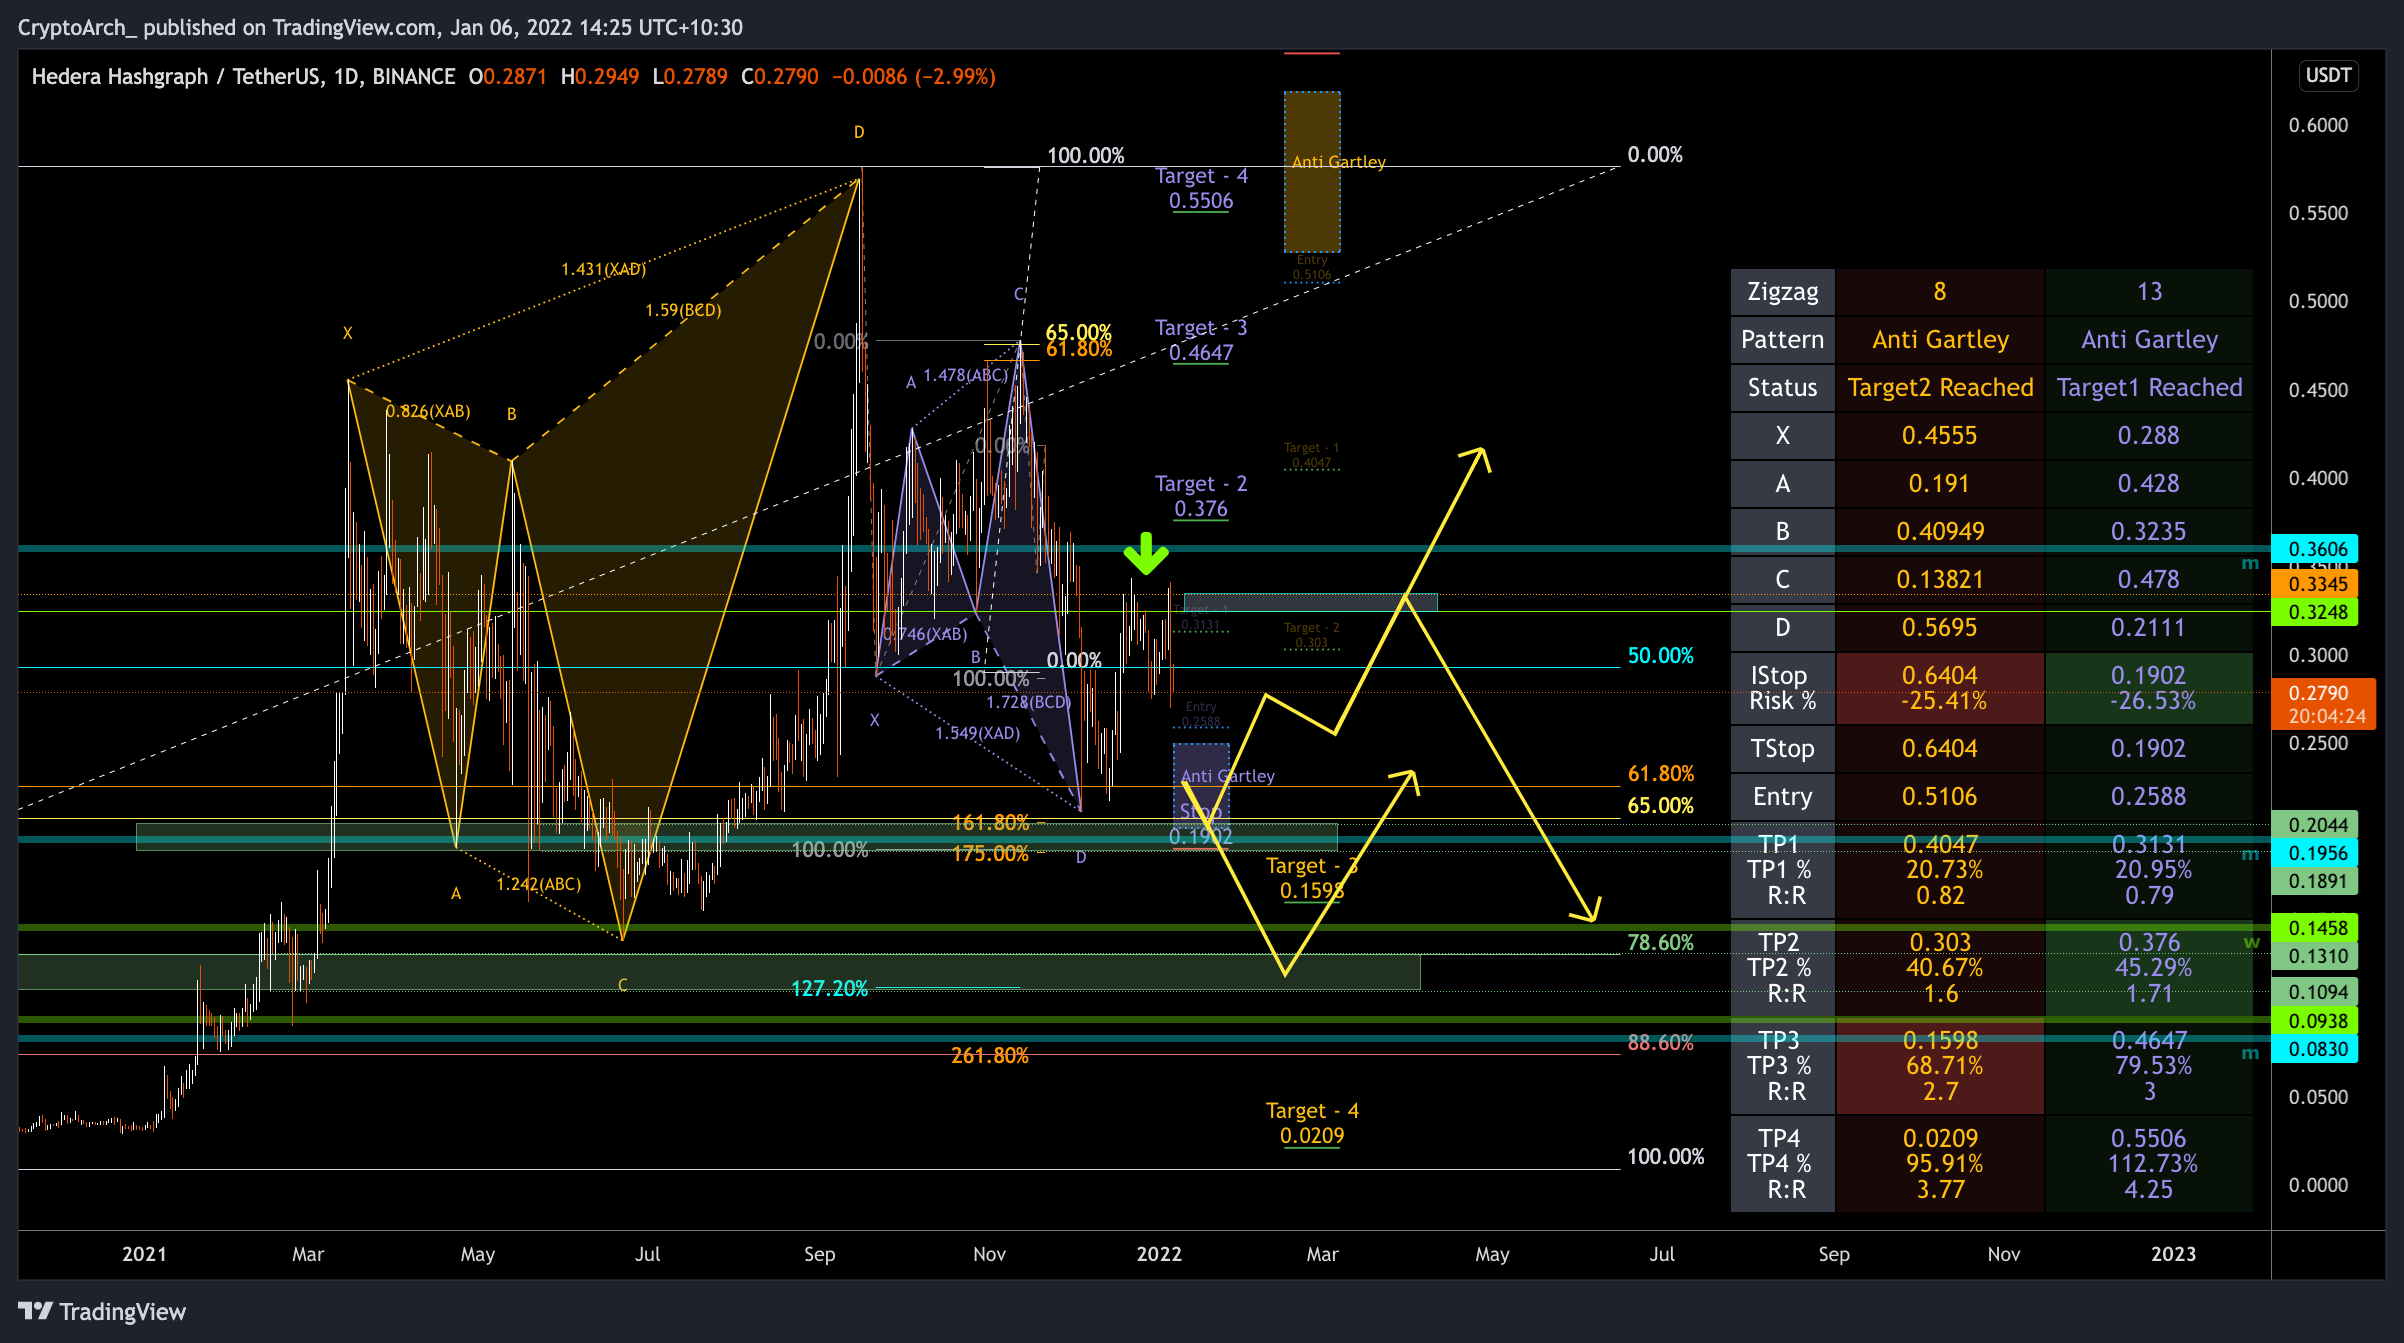Click the Zigzag header cell in table
Image resolution: width=2404 pixels, height=1343 pixels.
click(x=1782, y=291)
